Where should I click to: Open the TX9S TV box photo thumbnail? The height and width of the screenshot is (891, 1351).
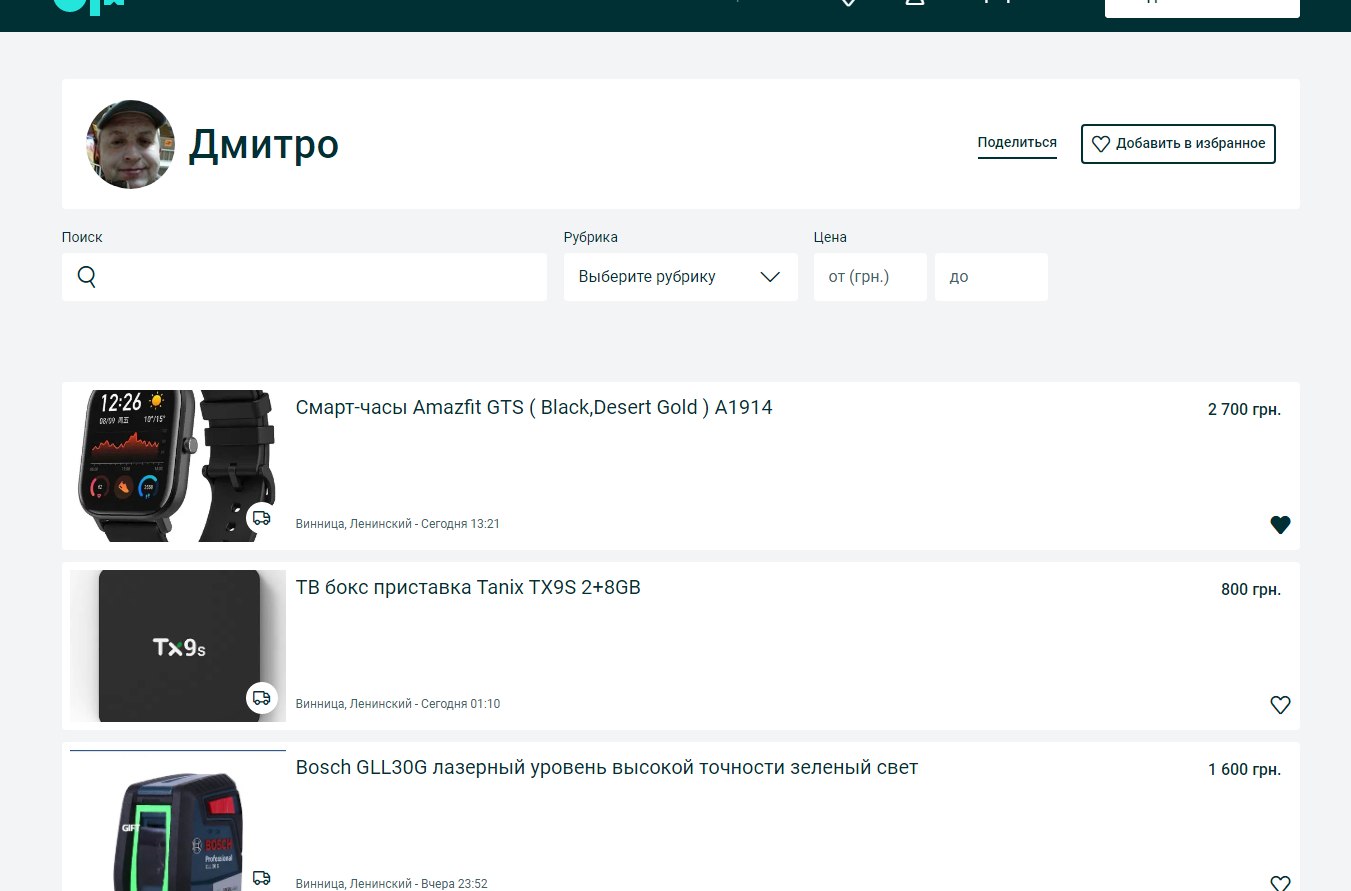[178, 646]
